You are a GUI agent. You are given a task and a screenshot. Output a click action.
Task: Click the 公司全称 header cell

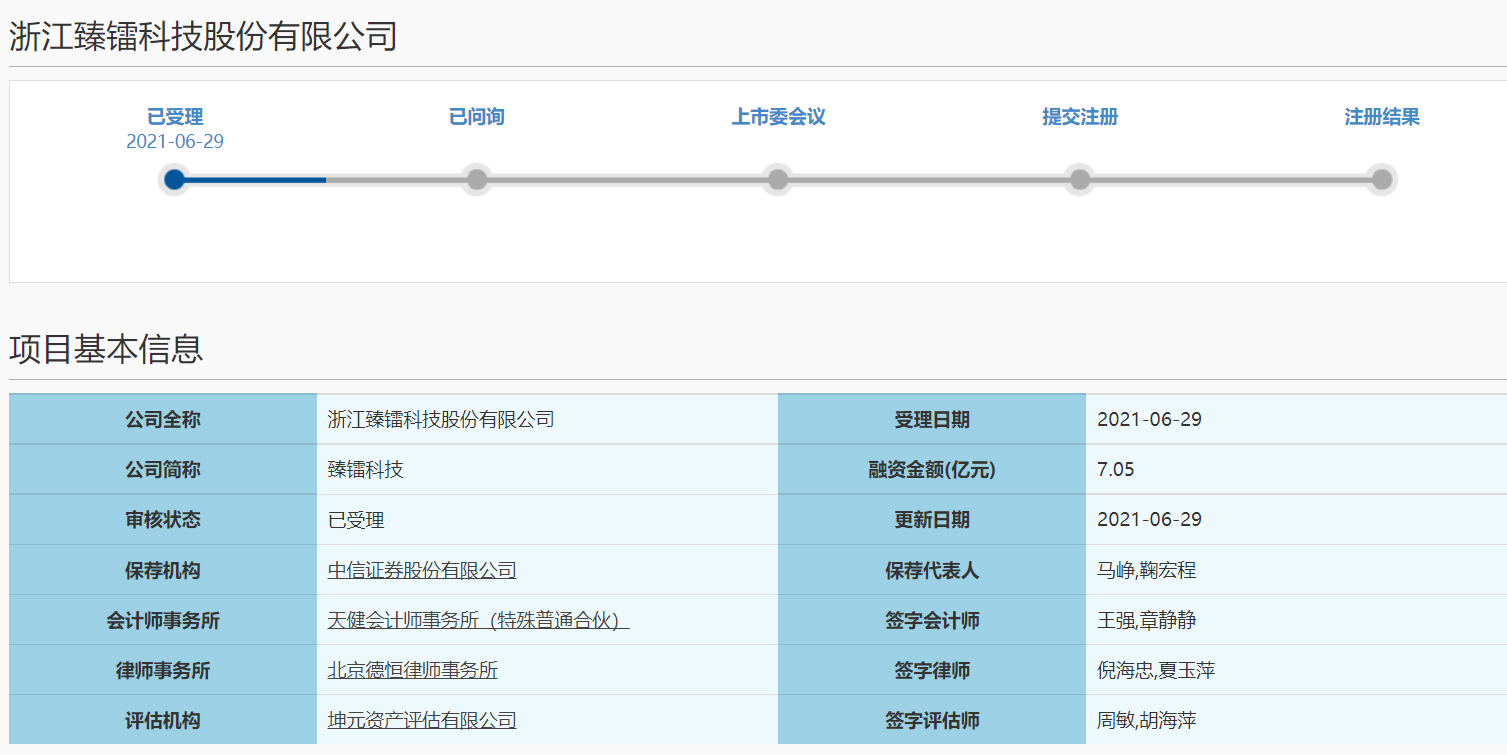click(163, 420)
